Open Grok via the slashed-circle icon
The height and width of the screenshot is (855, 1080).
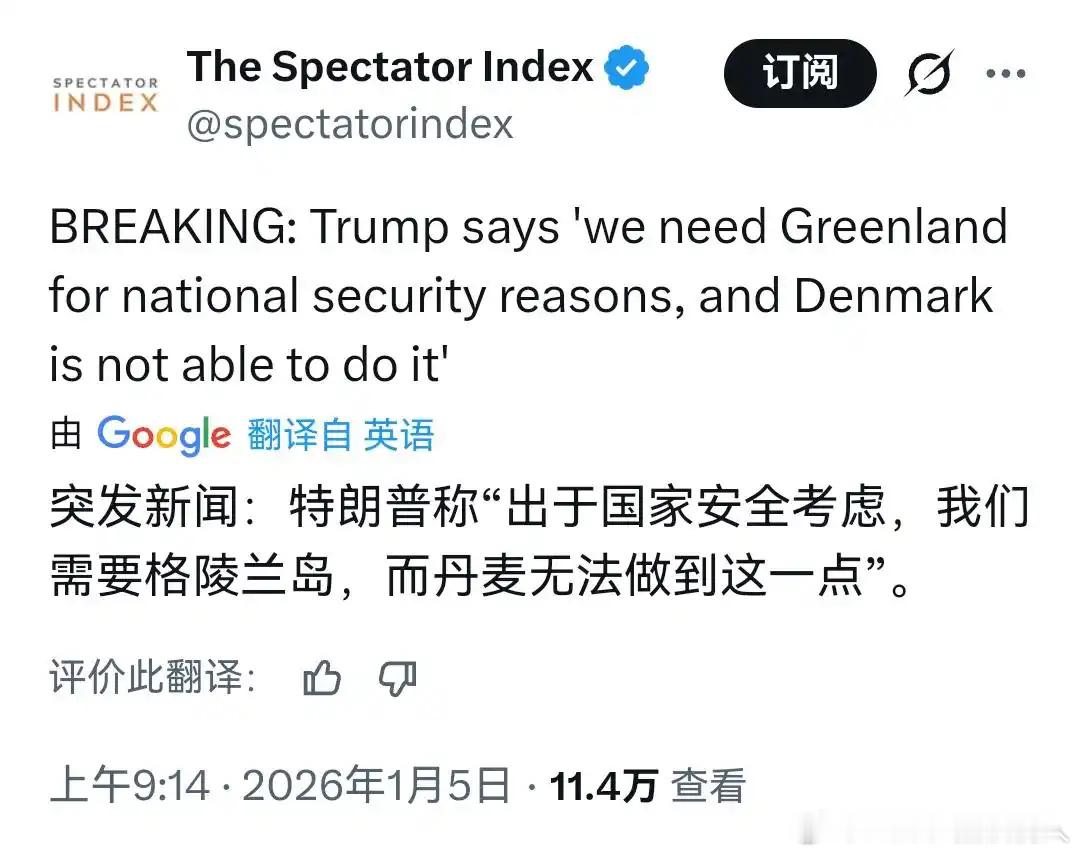click(x=929, y=73)
